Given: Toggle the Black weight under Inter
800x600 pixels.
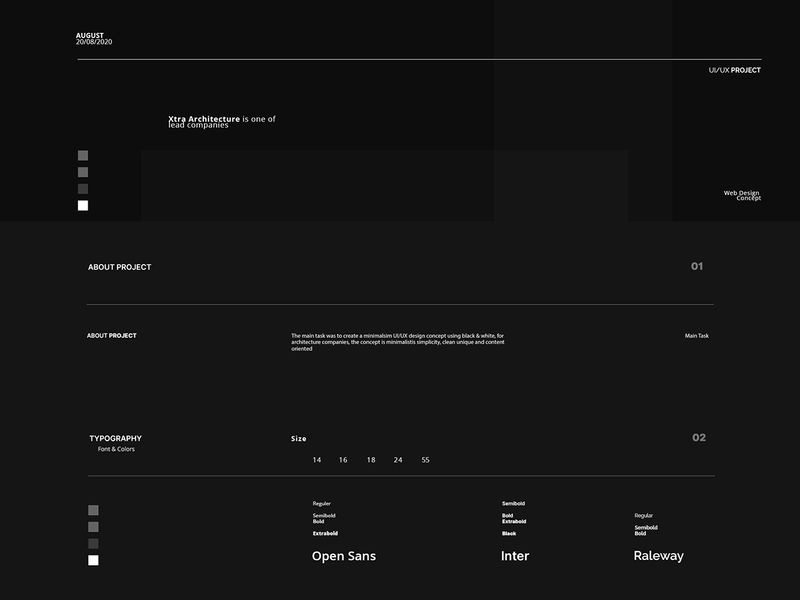Looking at the screenshot, I should point(508,533).
